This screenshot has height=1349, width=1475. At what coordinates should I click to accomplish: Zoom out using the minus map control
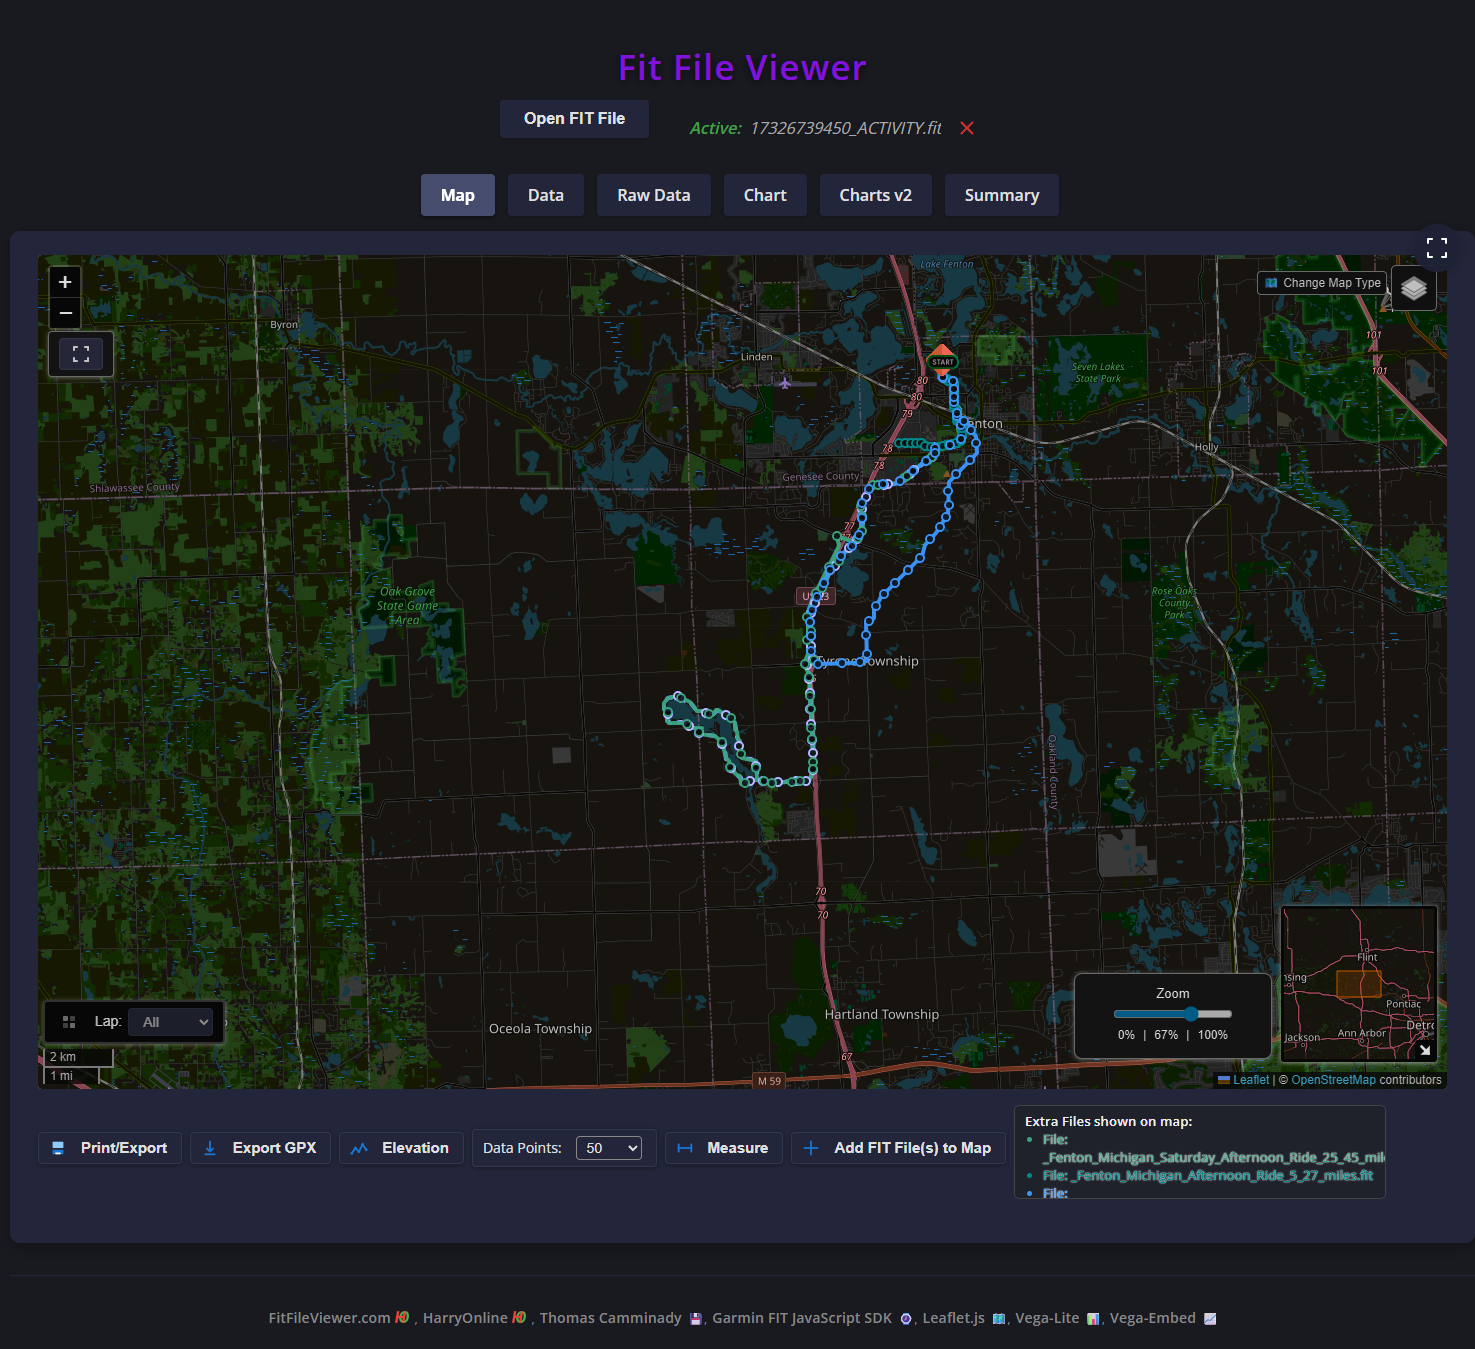64,313
